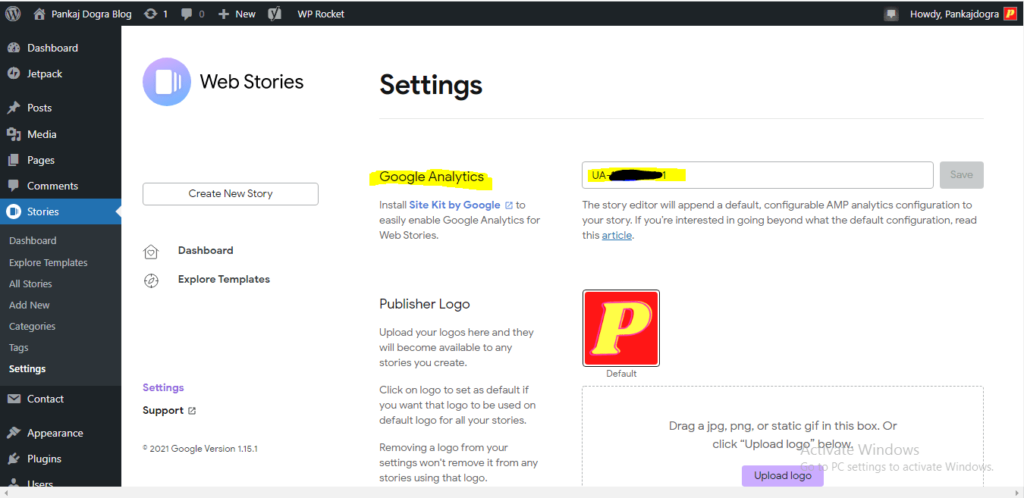Open Tags submenu item
The height and width of the screenshot is (498, 1024).
click(19, 347)
